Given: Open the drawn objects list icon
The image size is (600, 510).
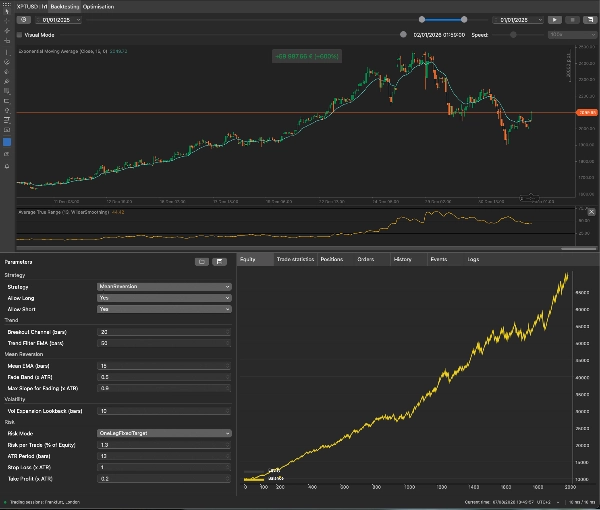Looking at the screenshot, I should [7, 154].
